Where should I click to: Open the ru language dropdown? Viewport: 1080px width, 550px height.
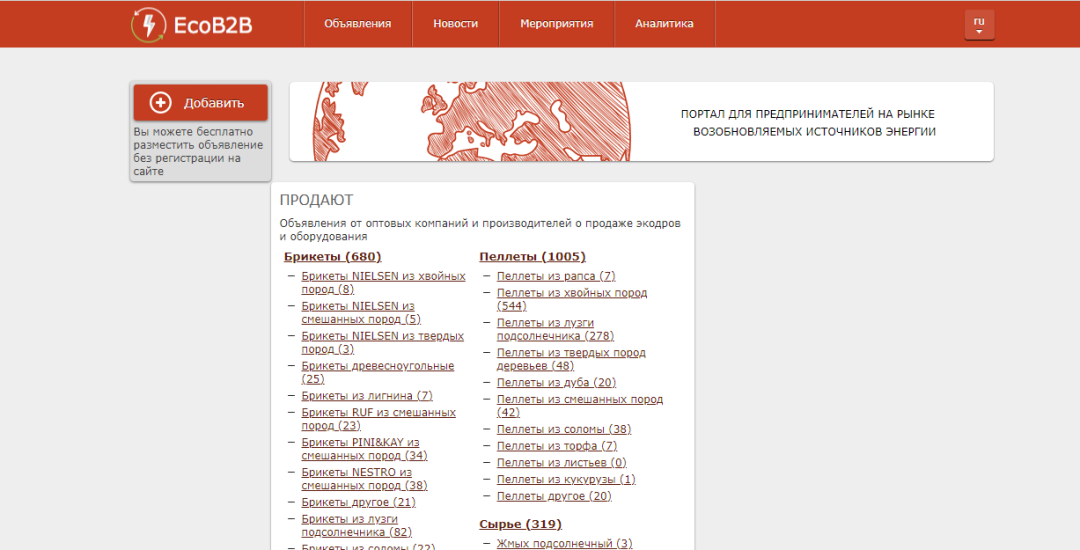pos(979,25)
